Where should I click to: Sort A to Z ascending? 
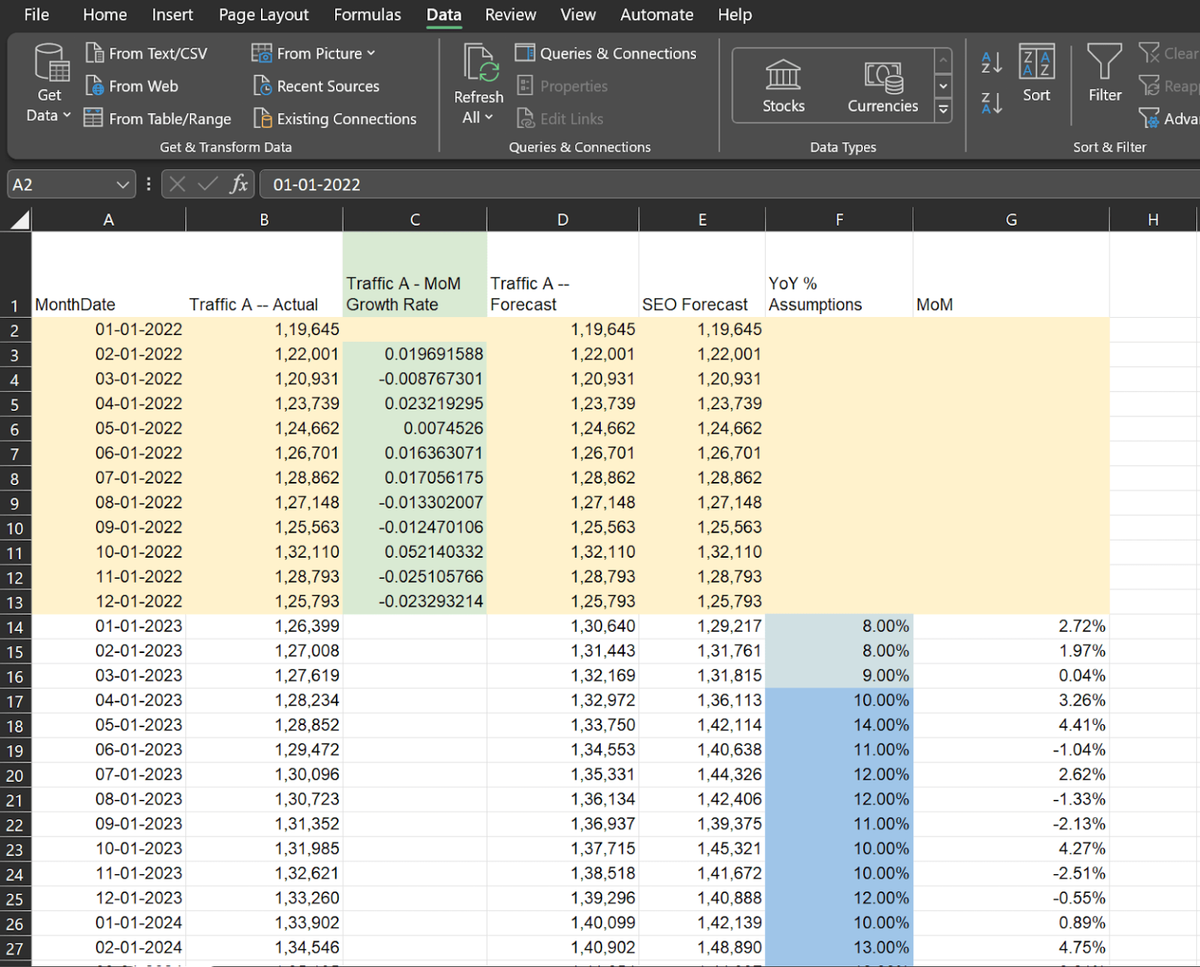993,62
